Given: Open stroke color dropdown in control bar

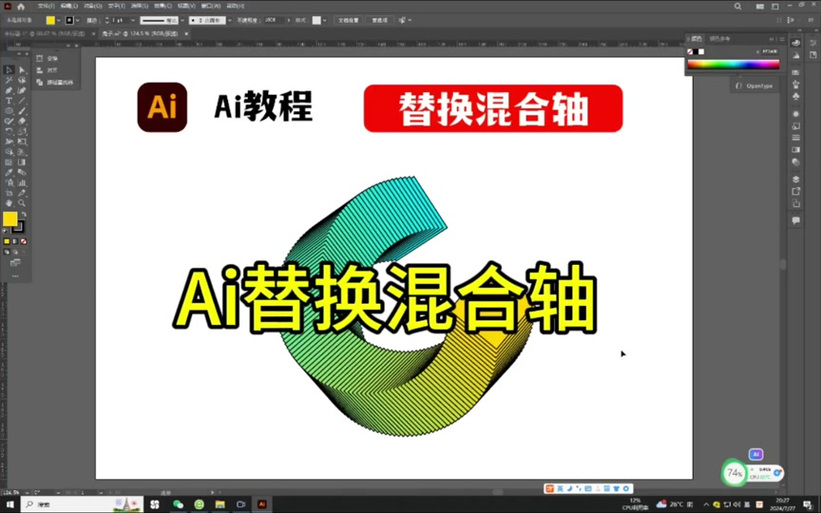Looking at the screenshot, I should click(77, 20).
